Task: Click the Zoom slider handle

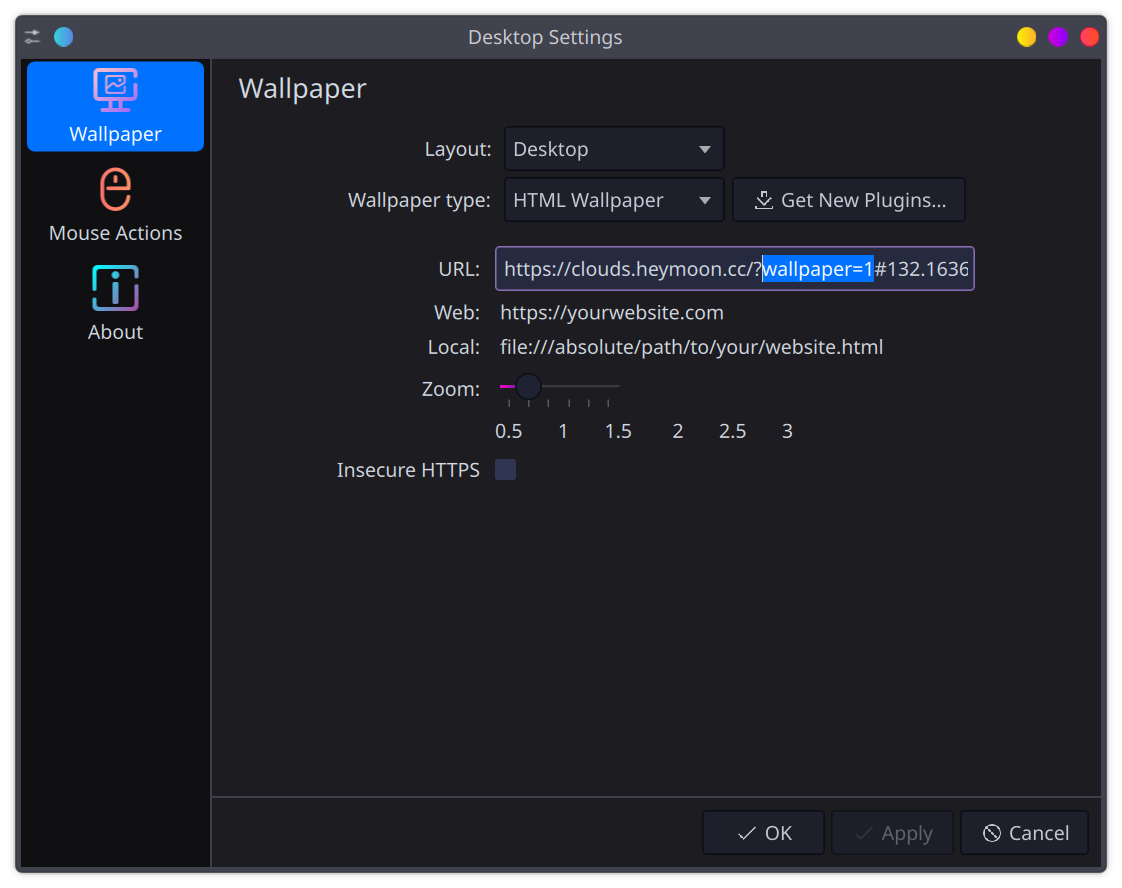Action: click(x=528, y=386)
